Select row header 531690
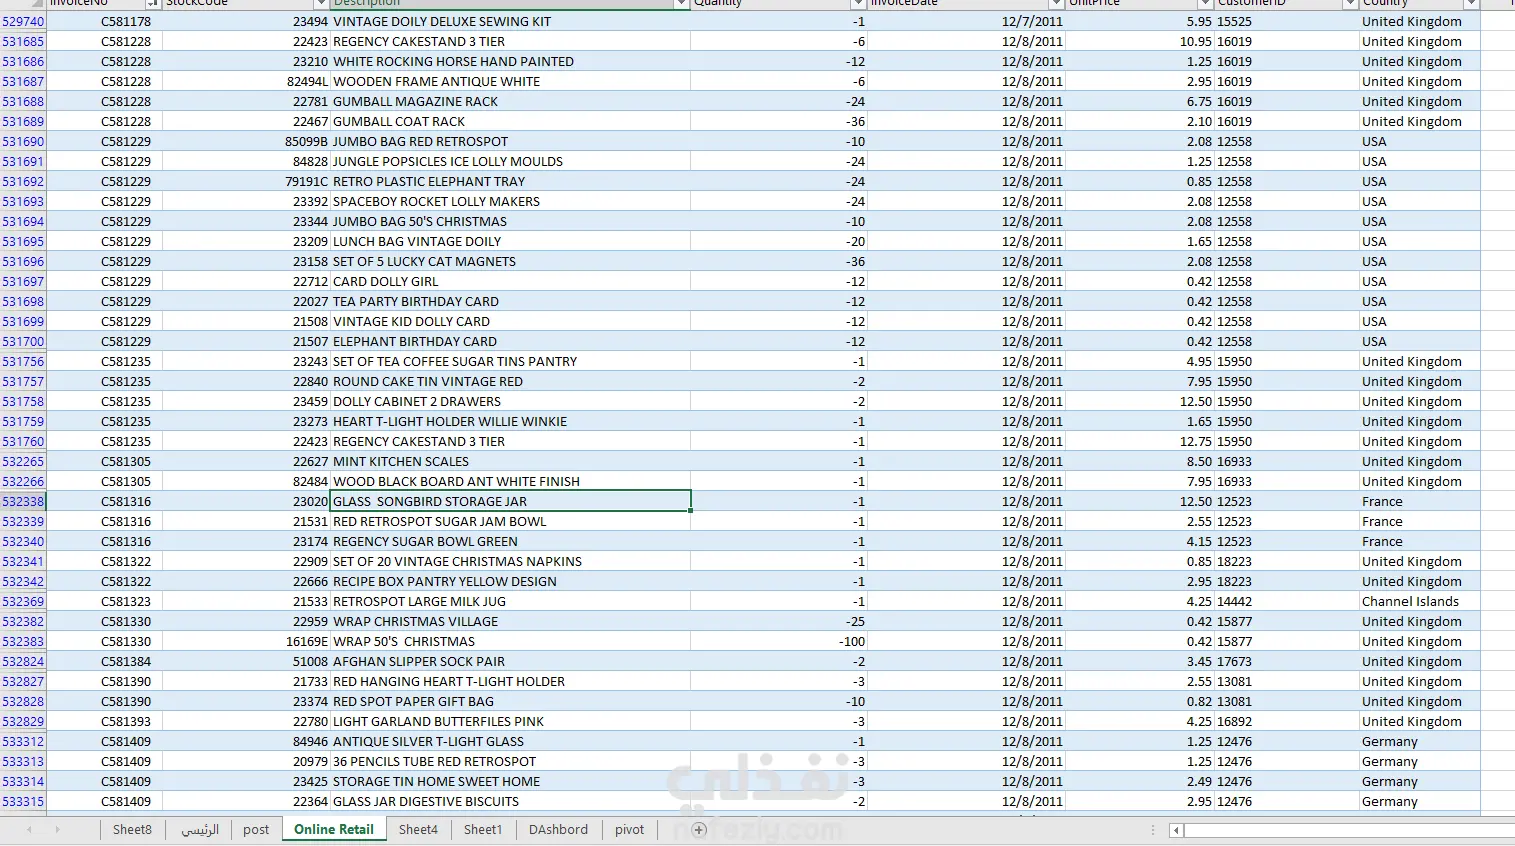Image resolution: width=1515 pixels, height=846 pixels. (23, 141)
